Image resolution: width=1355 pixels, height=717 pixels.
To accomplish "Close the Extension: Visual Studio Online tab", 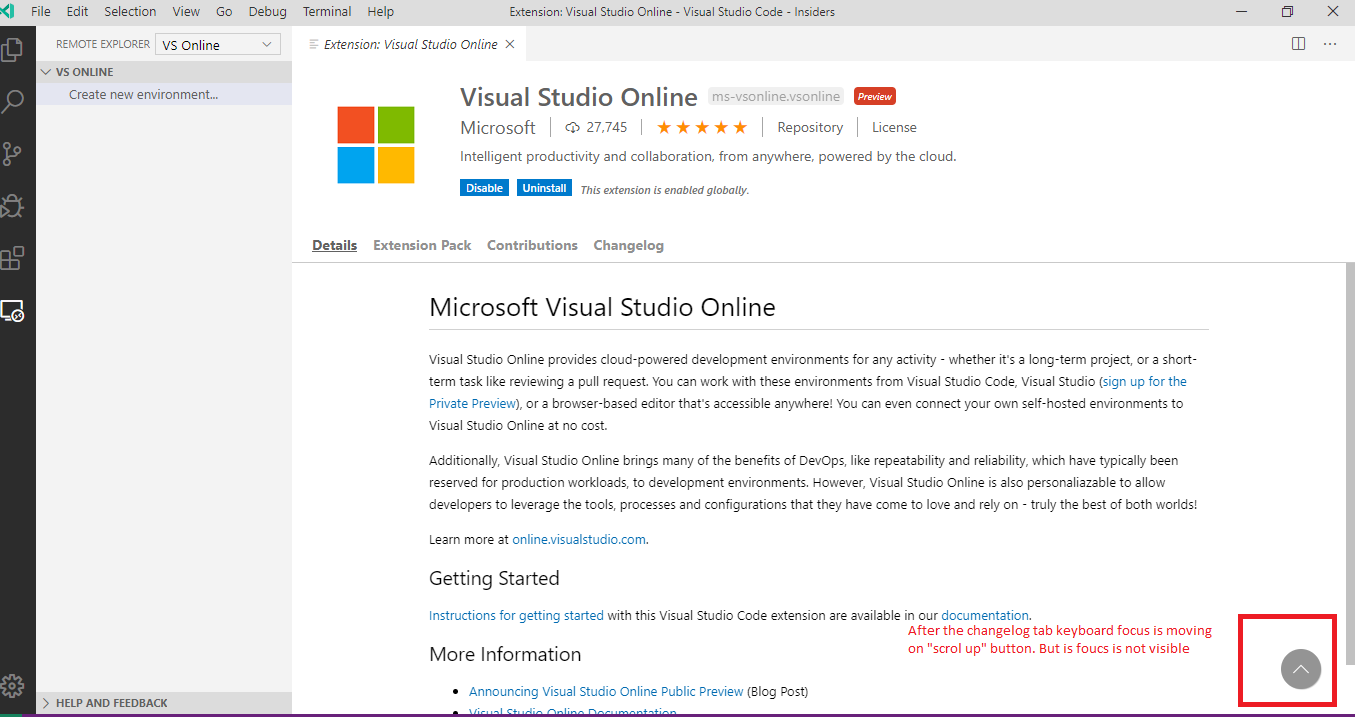I will pos(510,44).
